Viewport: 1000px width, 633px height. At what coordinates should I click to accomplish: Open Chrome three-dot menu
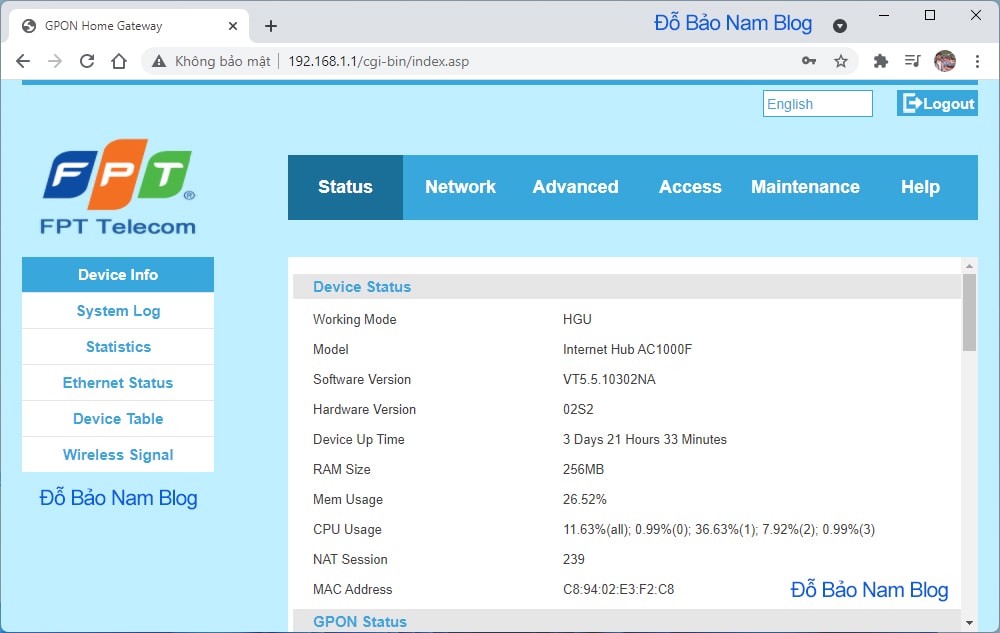977,61
